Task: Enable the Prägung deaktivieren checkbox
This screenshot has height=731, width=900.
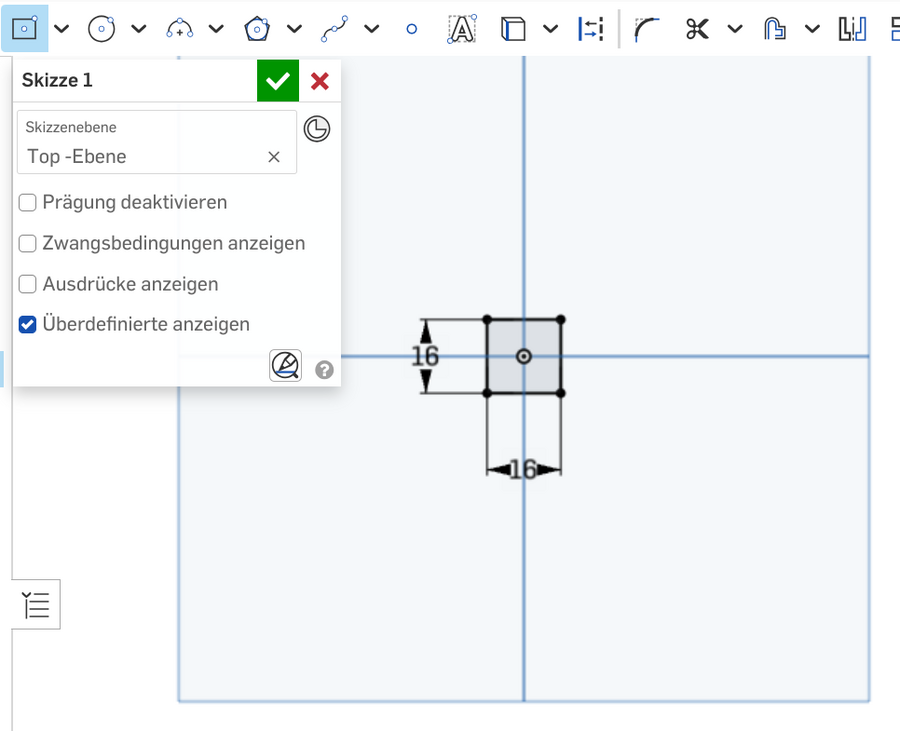Action: (x=27, y=202)
